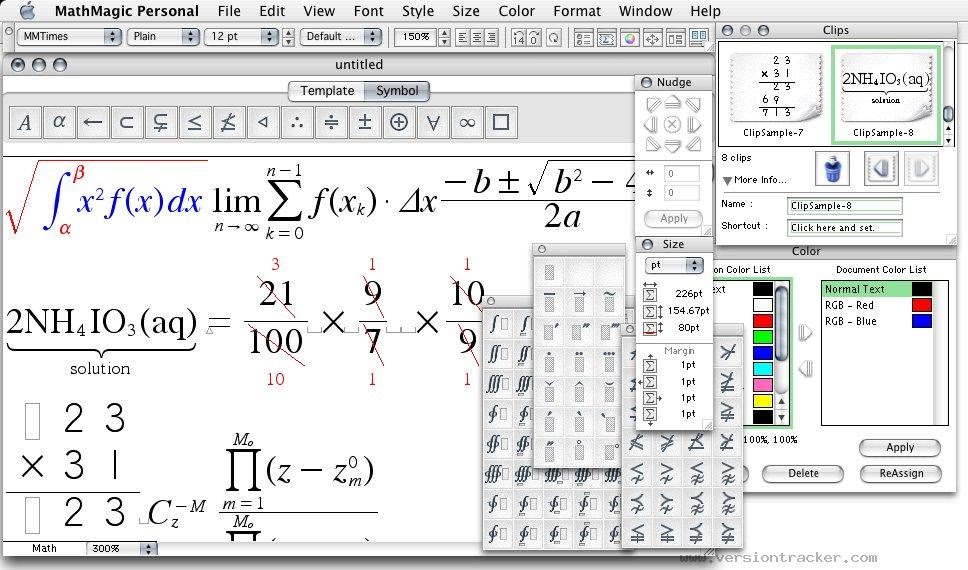The width and height of the screenshot is (968, 570).
Task: Click the color wheel toolbar icon
Action: (x=629, y=38)
